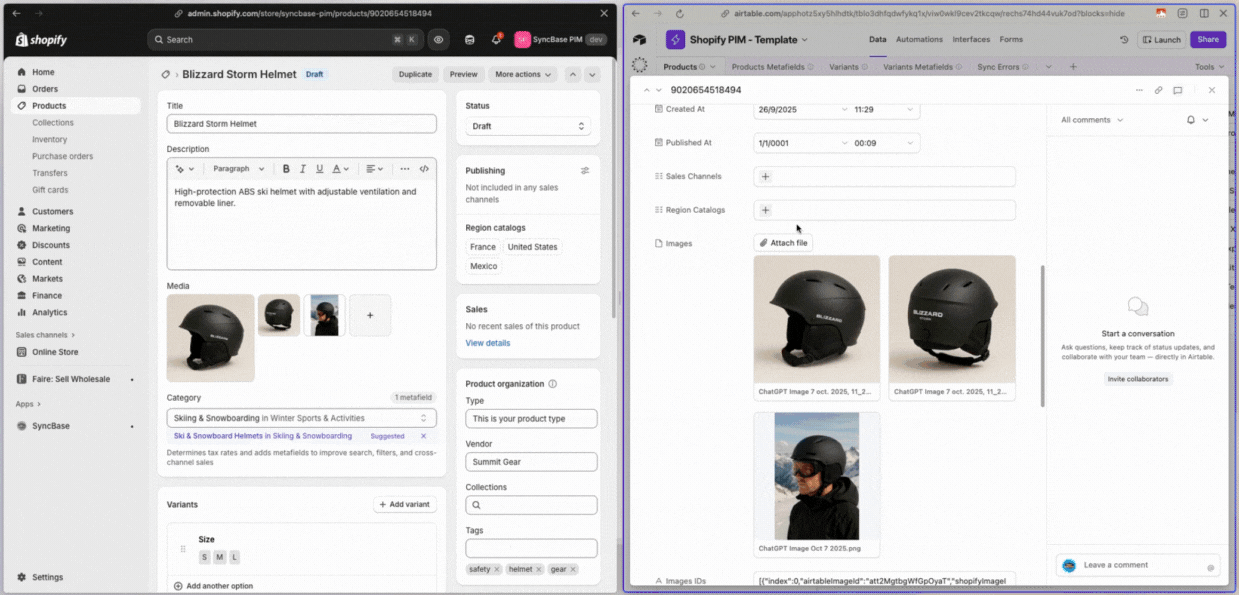Screen dimensions: 1239x595
Task: Click the Shopify notifications bell icon
Action: [497, 40]
